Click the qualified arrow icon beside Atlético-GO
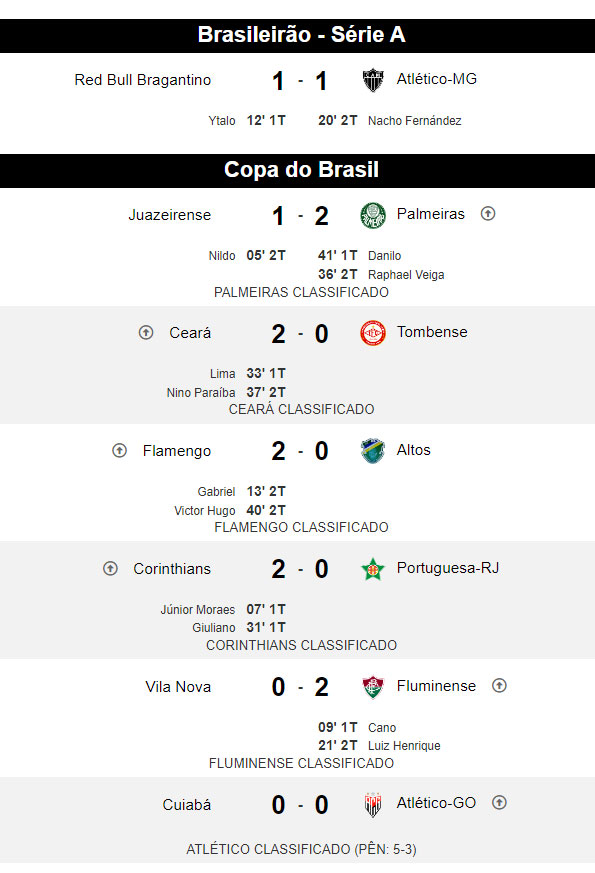 coord(499,803)
